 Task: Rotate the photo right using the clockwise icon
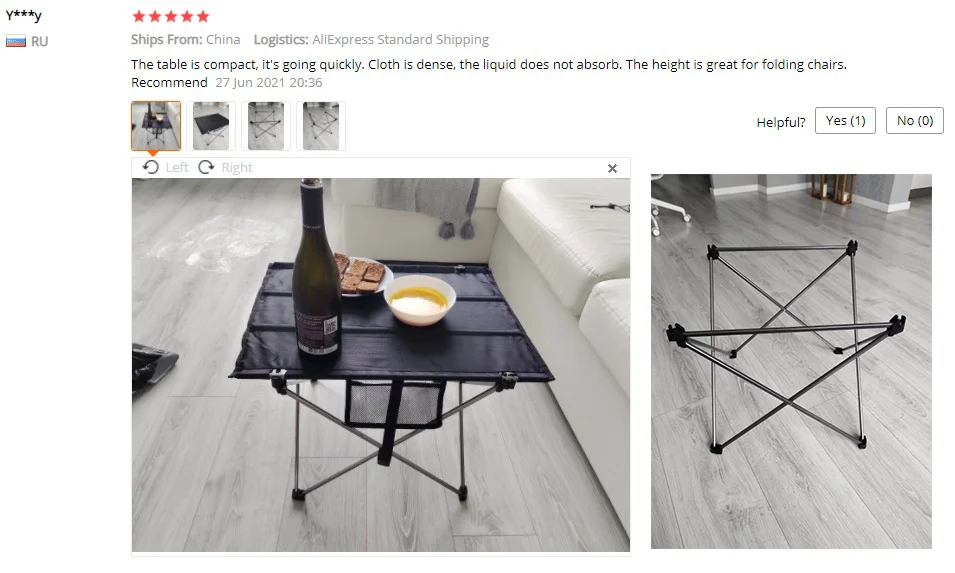point(206,167)
